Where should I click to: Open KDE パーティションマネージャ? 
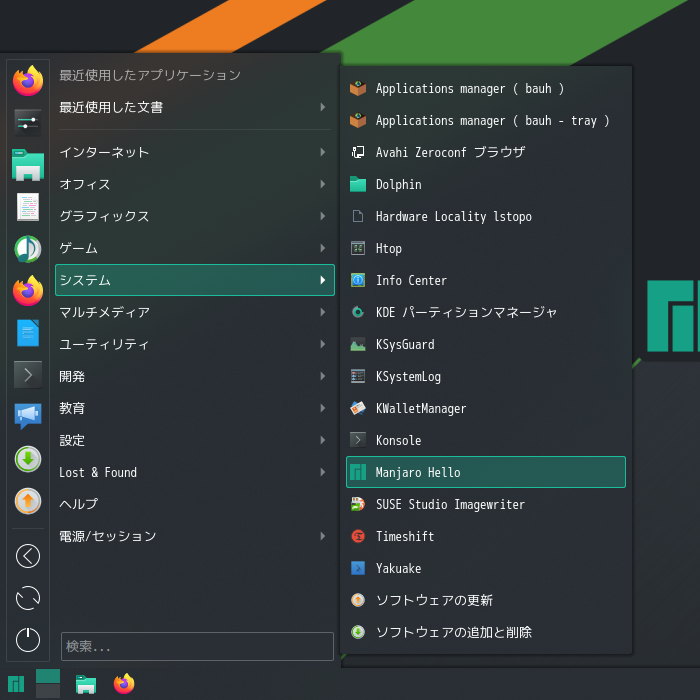point(486,312)
